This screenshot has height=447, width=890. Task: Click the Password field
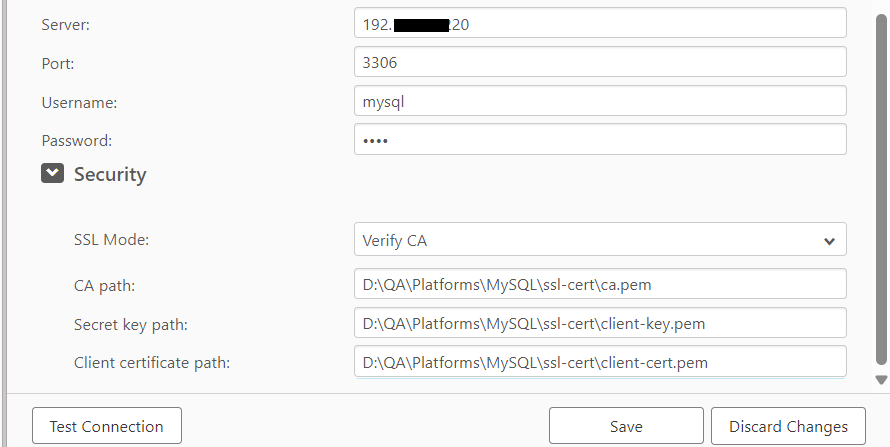[x=600, y=139]
